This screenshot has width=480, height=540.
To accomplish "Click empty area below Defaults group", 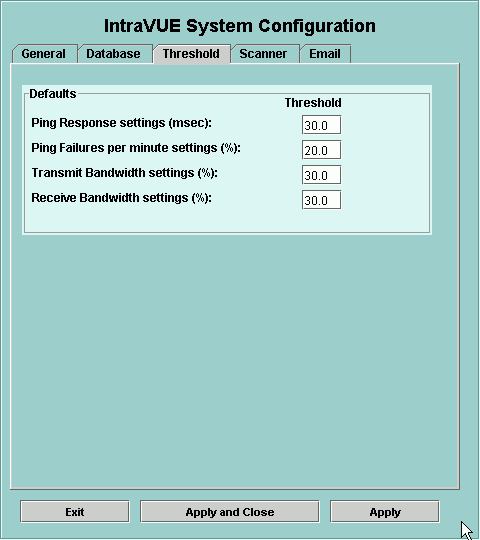I will 234,358.
